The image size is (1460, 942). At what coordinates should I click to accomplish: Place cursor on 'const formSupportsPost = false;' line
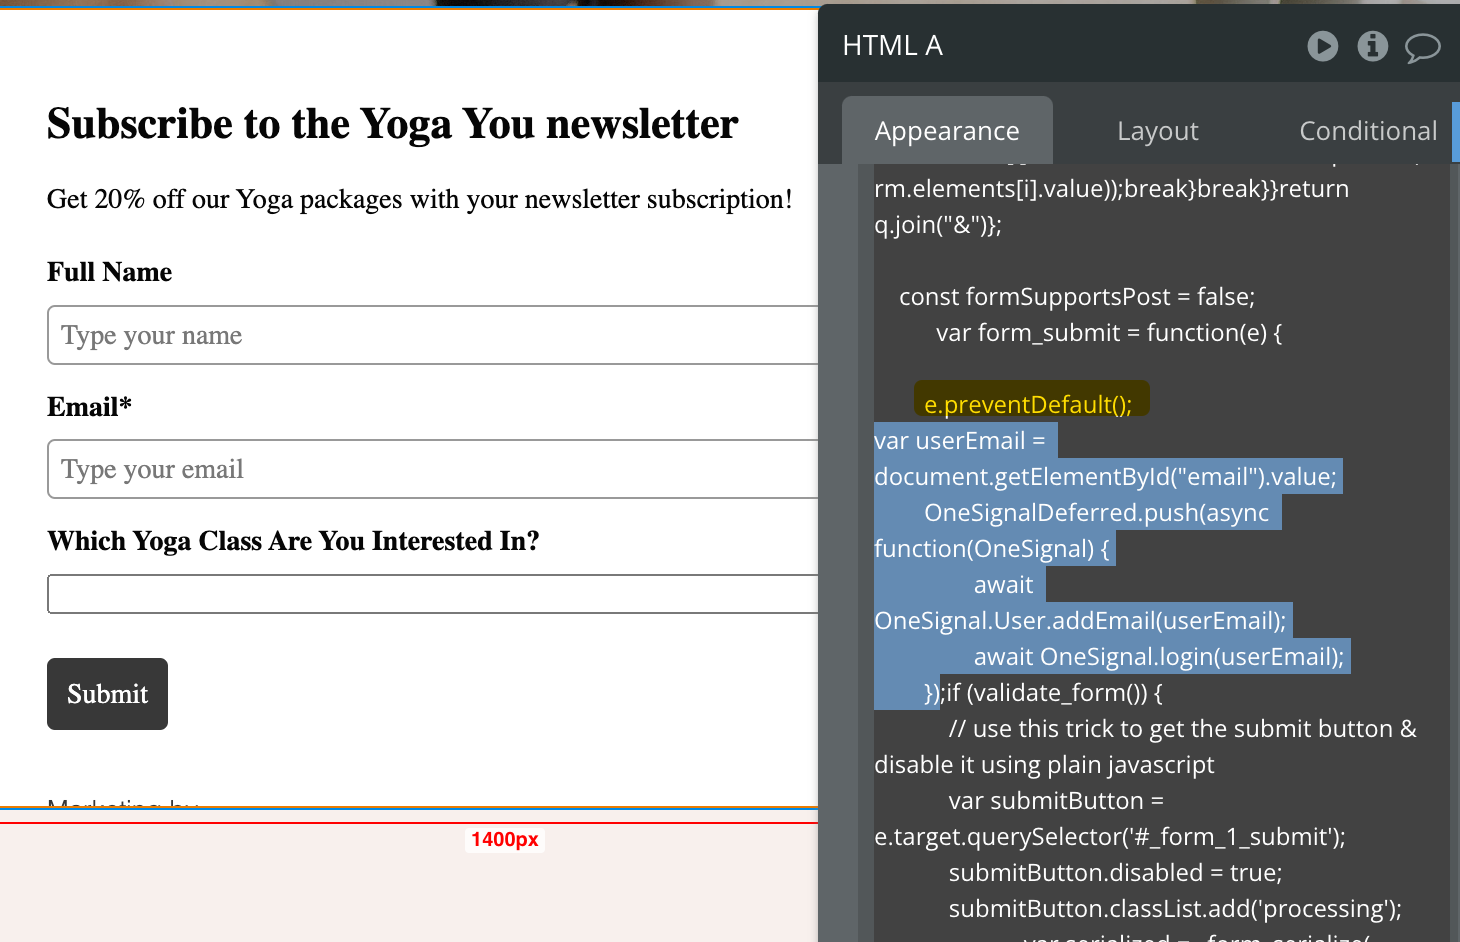(x=1076, y=297)
